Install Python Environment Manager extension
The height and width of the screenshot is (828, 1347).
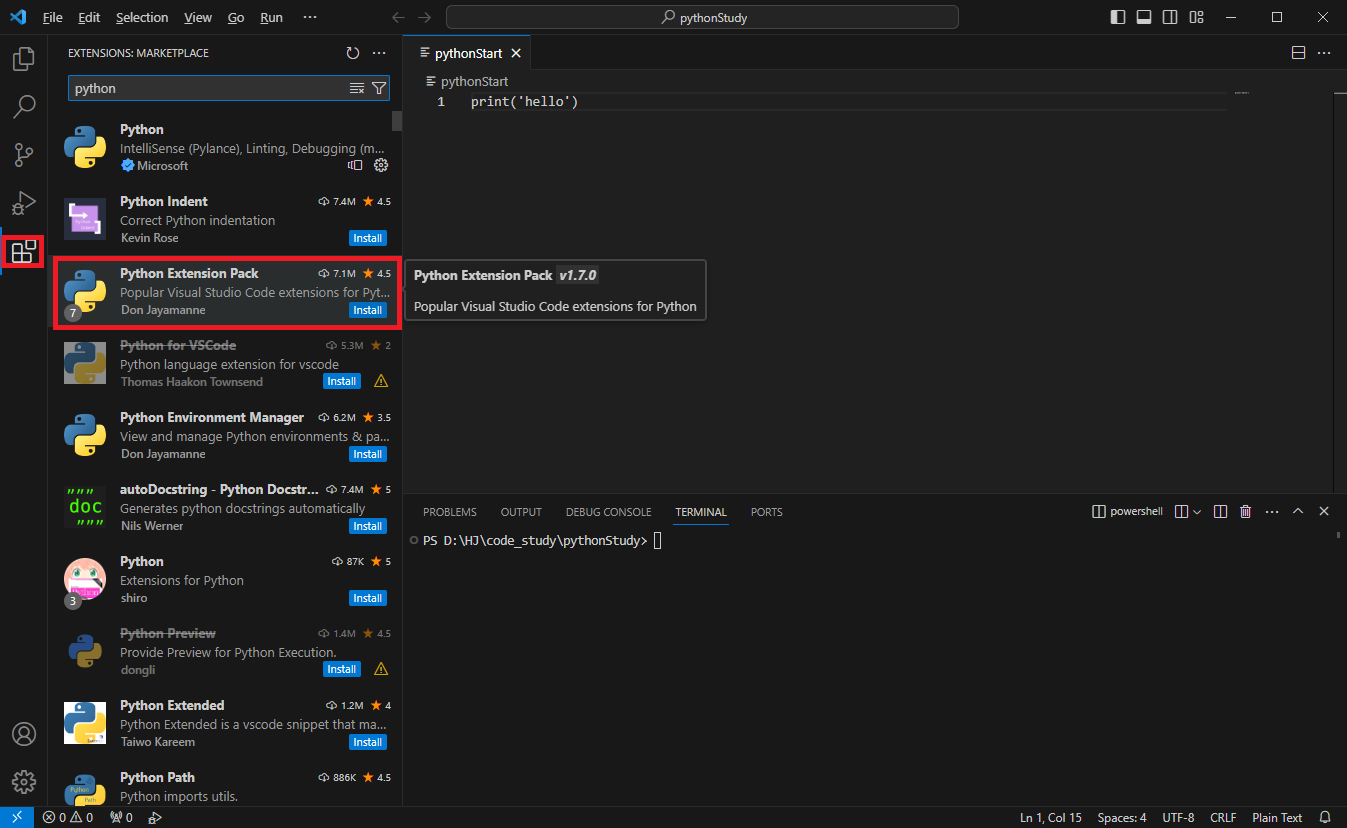click(368, 454)
